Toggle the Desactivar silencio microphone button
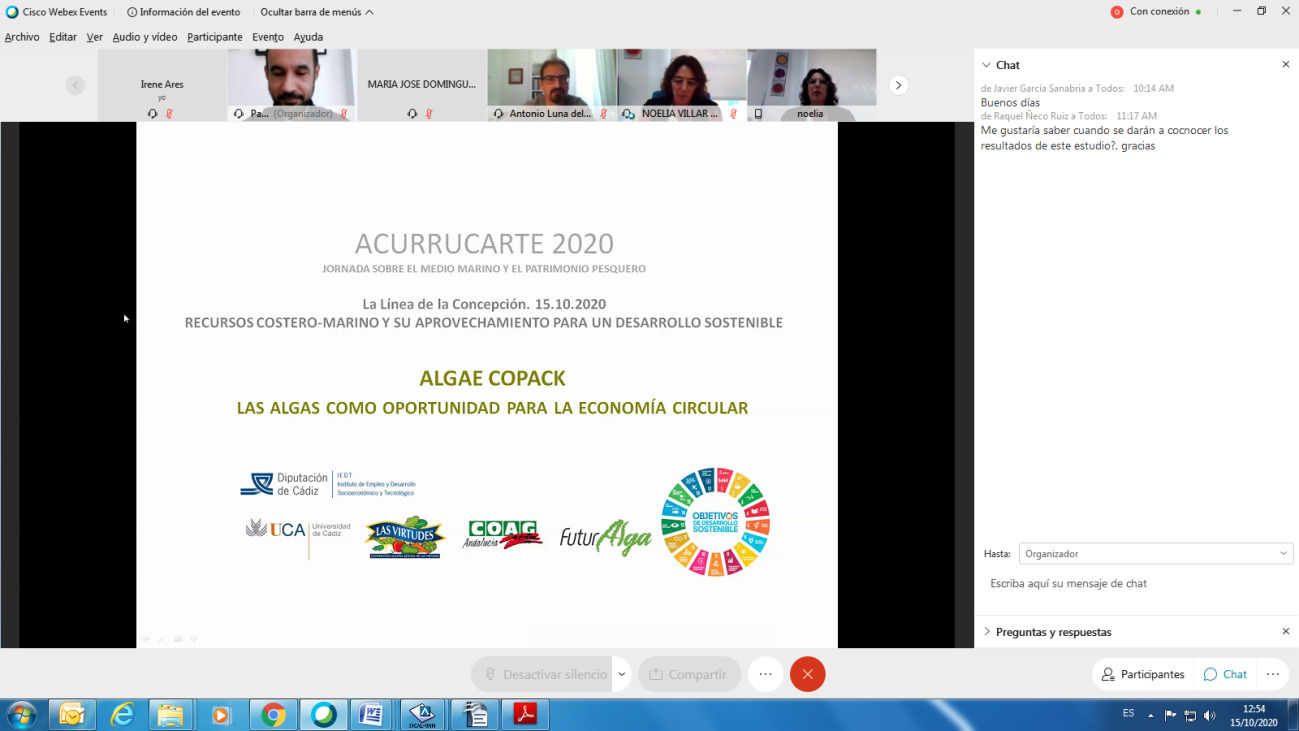The height and width of the screenshot is (731, 1299). coord(547,674)
